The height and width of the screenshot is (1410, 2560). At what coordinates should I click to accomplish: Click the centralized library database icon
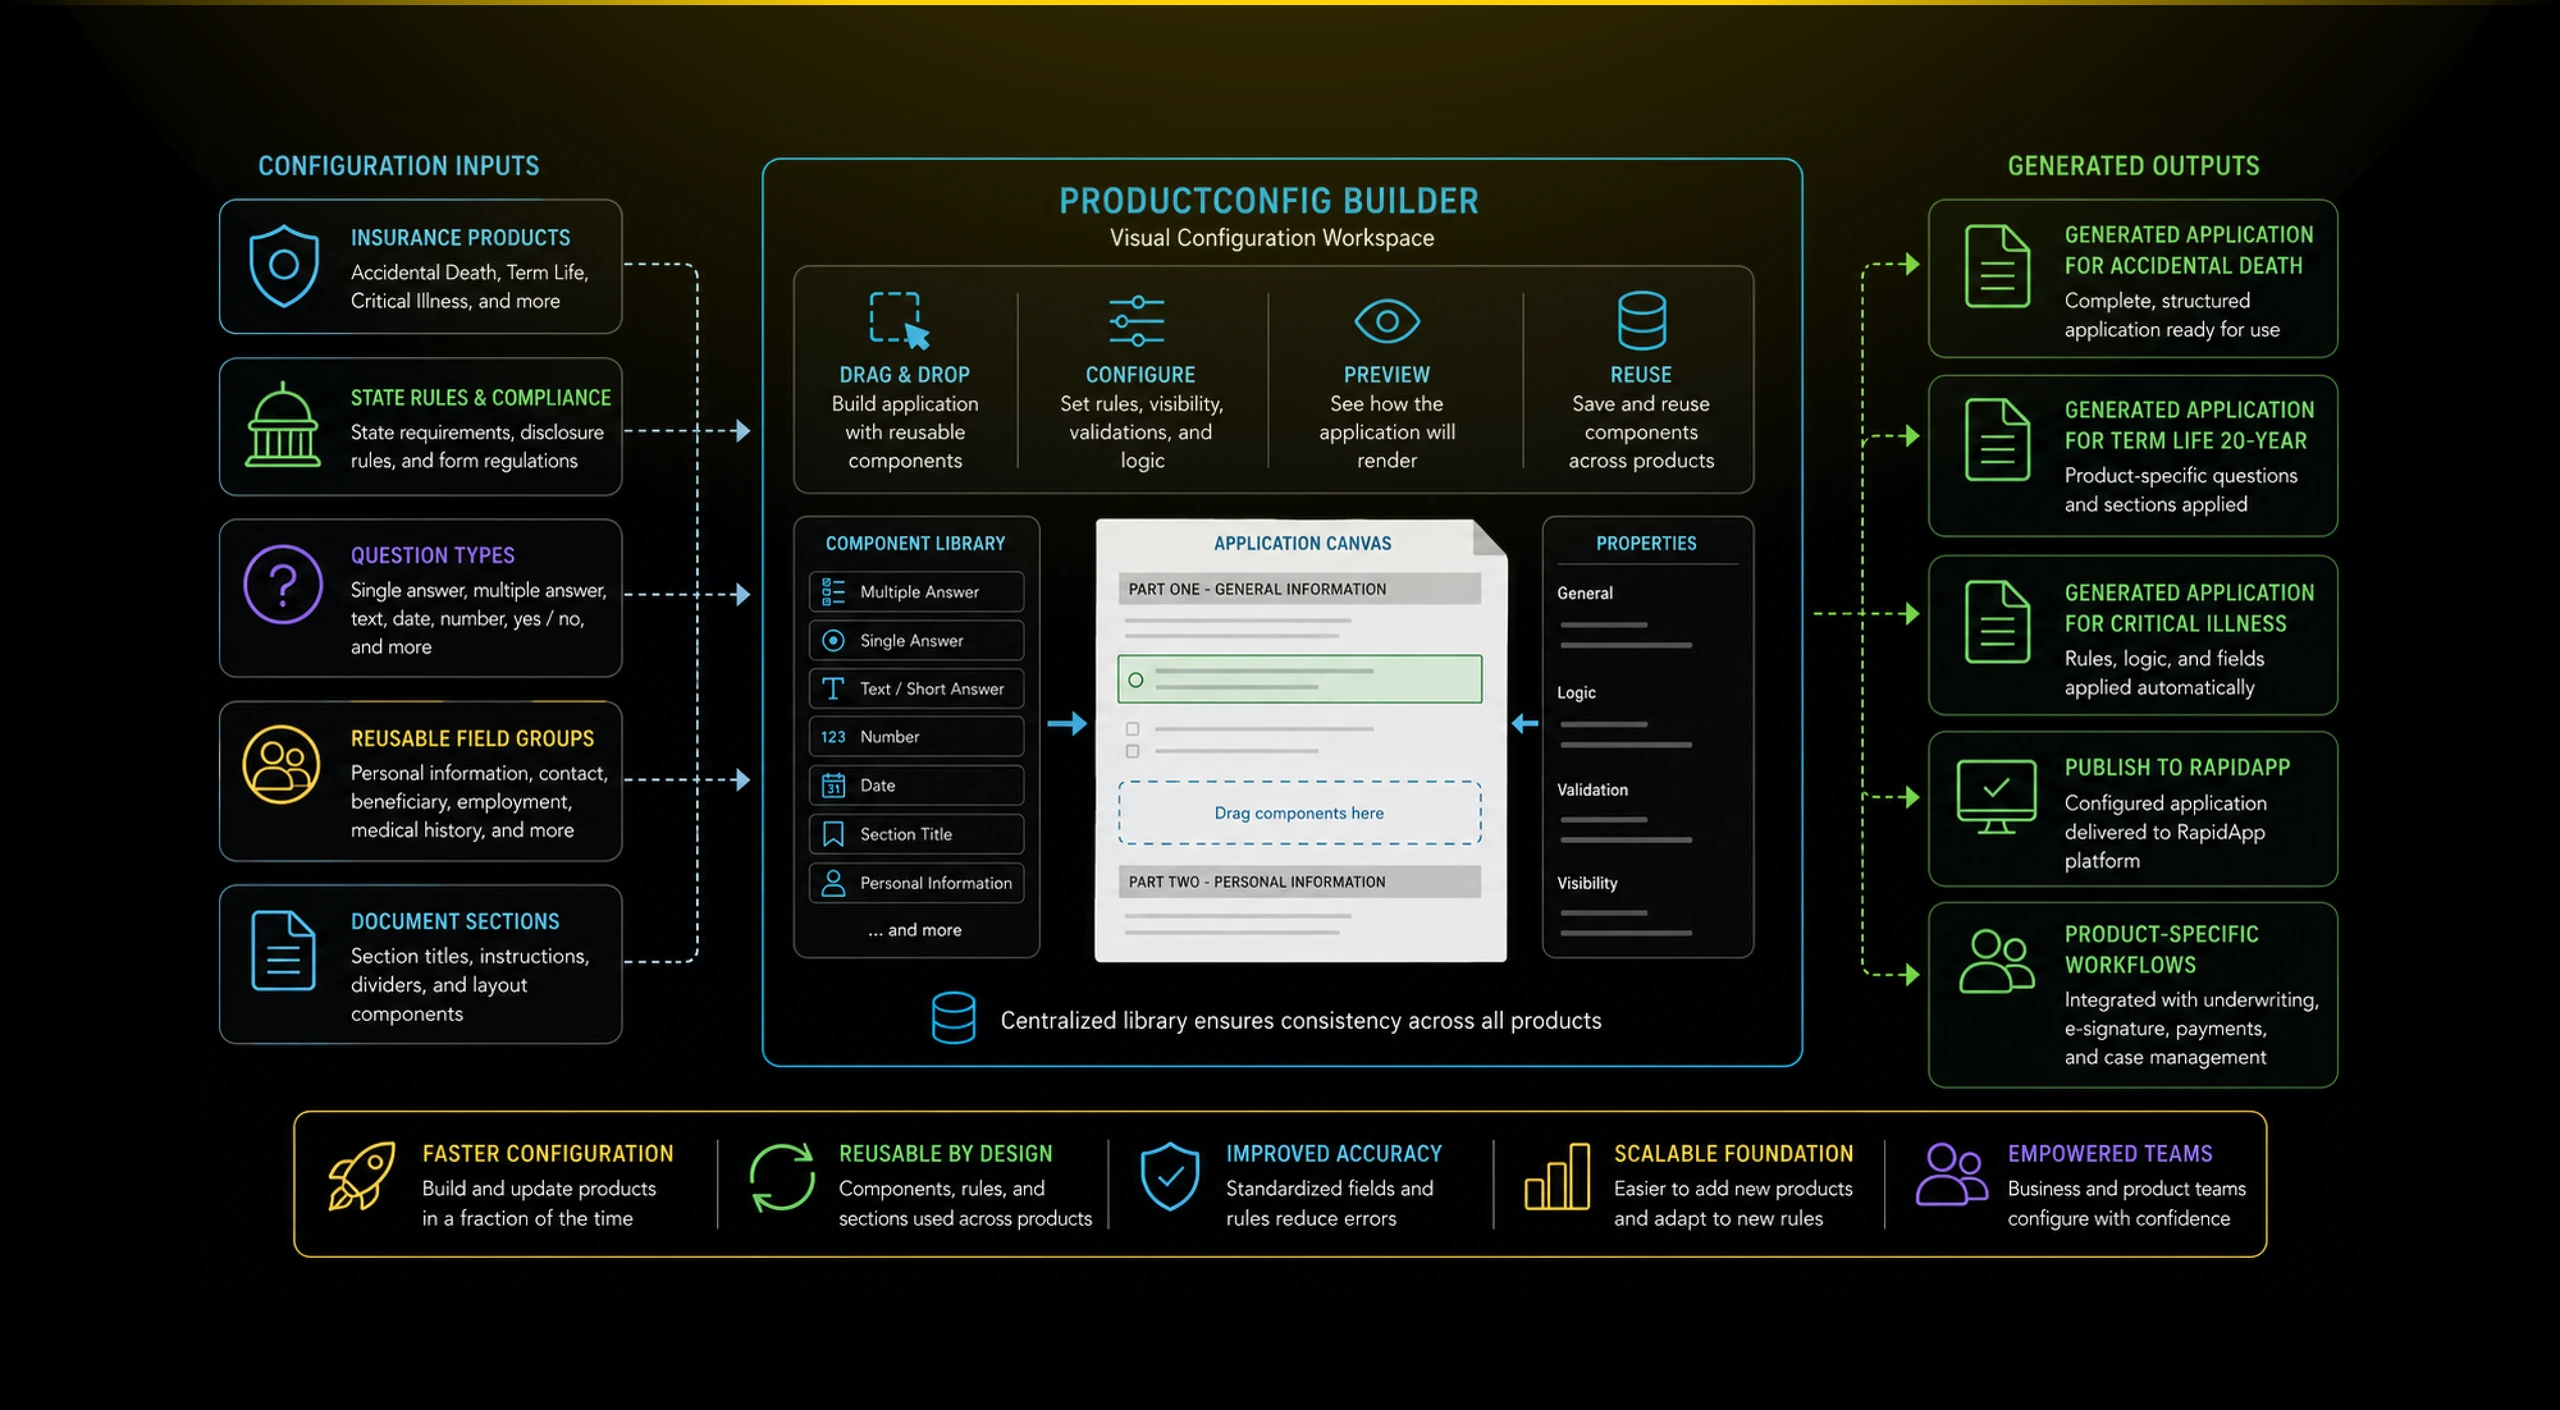pos(953,1018)
